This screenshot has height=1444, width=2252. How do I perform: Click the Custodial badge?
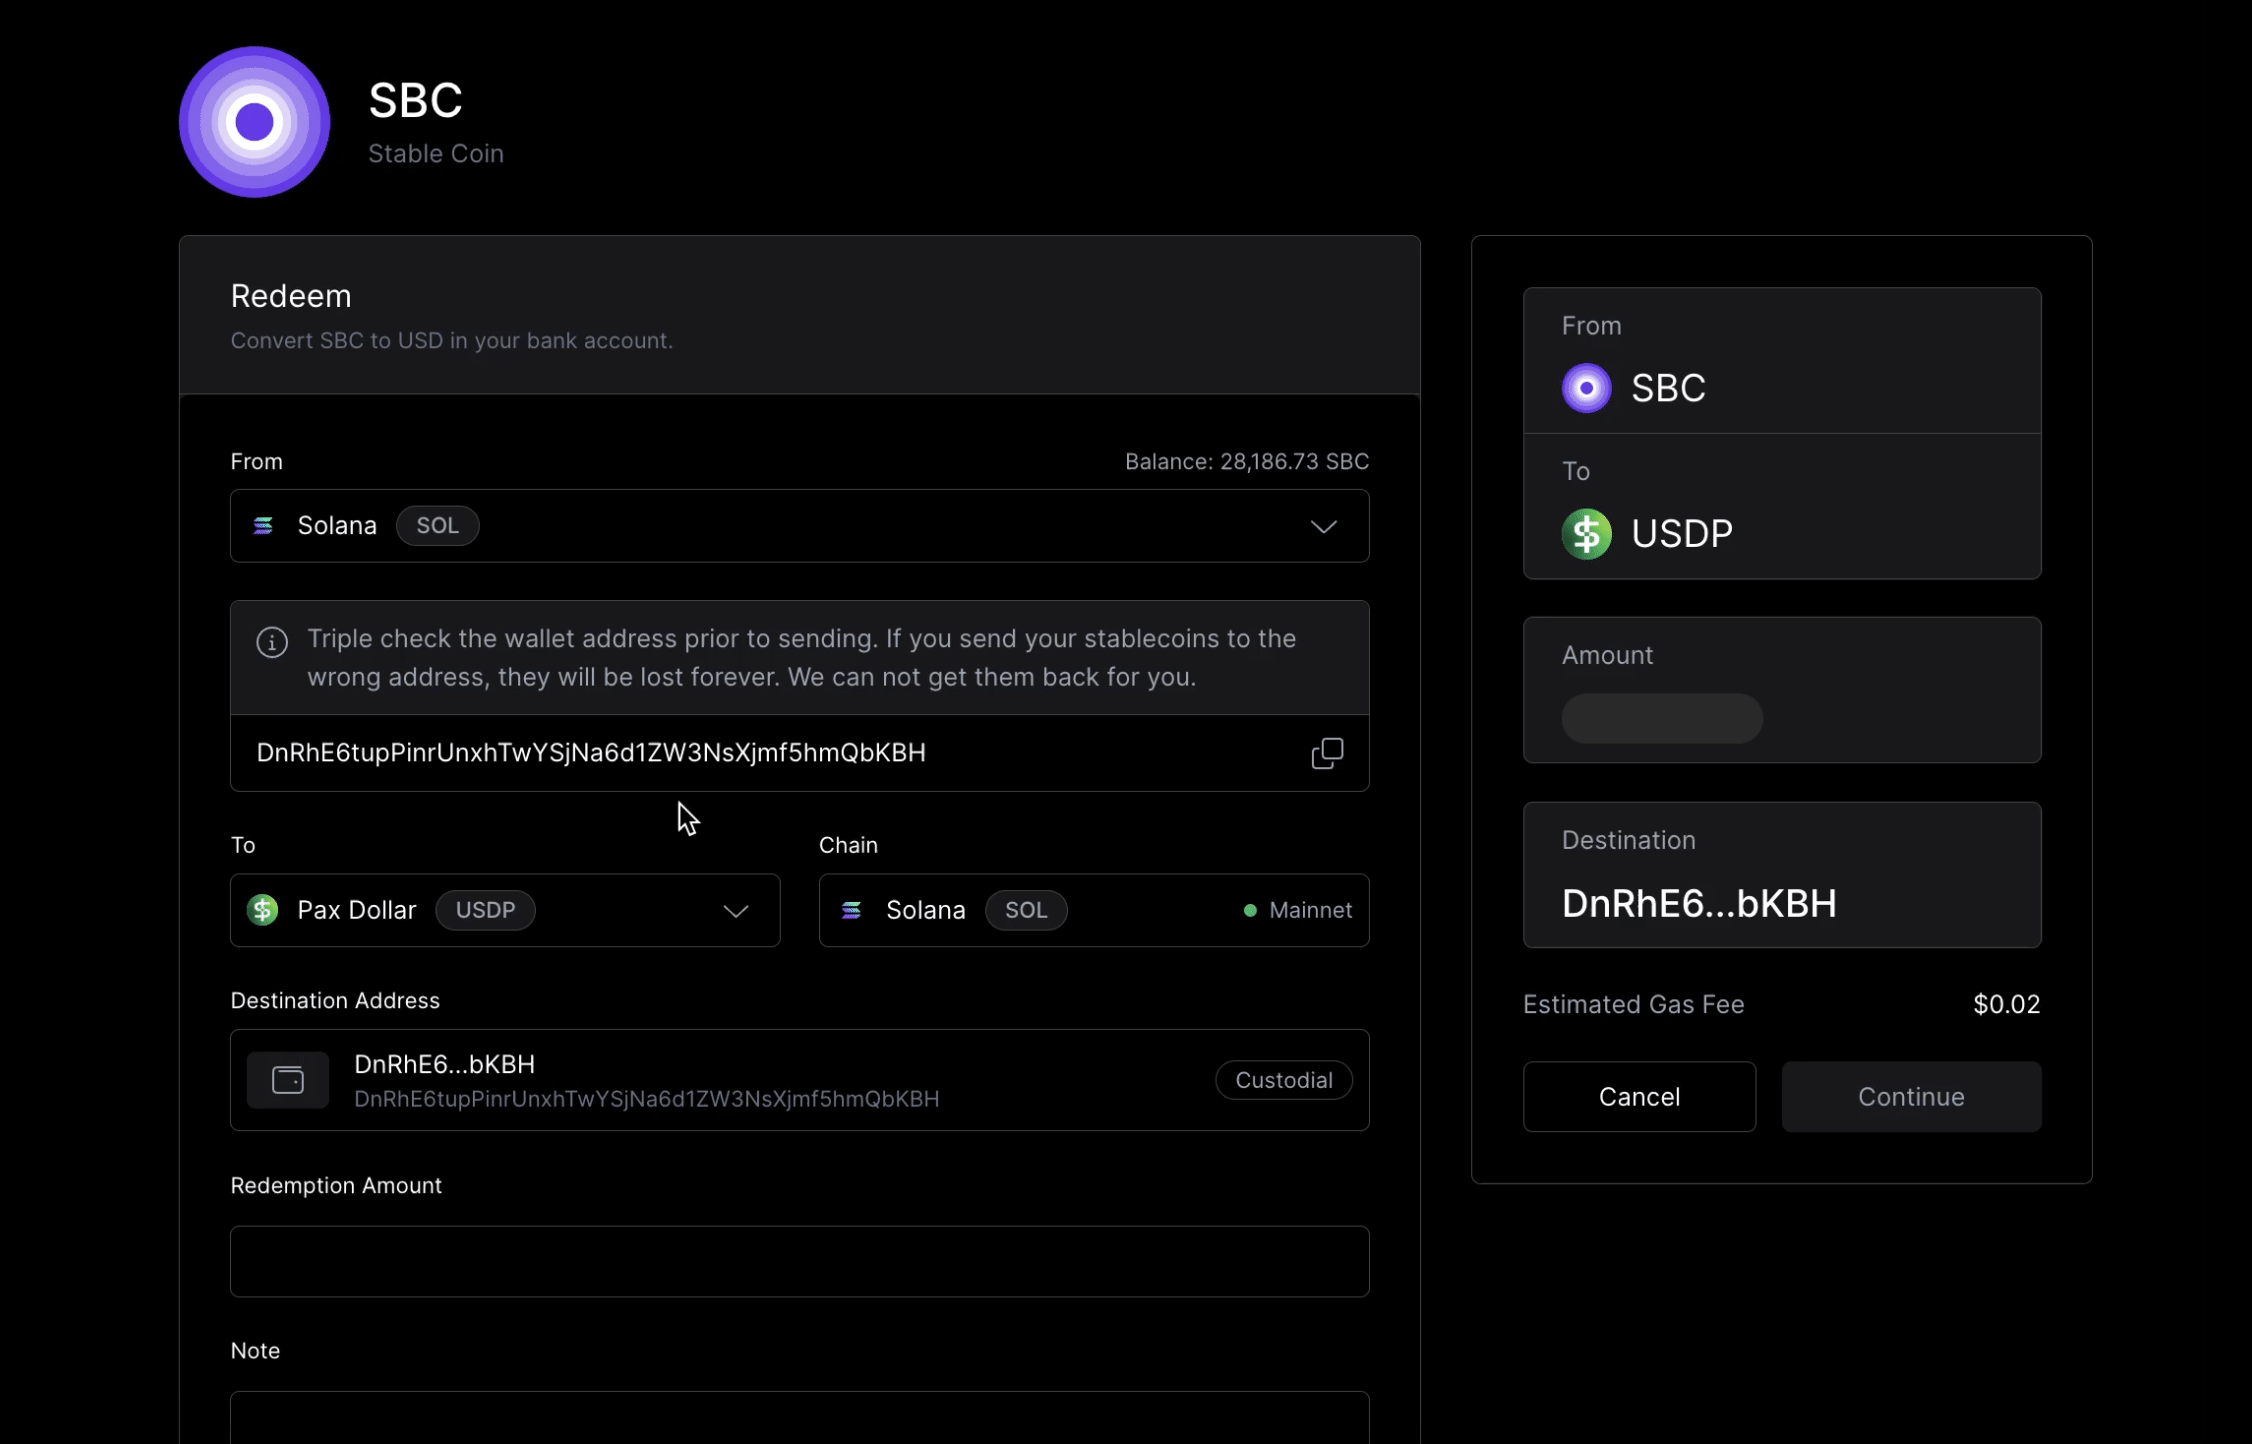tap(1283, 1080)
